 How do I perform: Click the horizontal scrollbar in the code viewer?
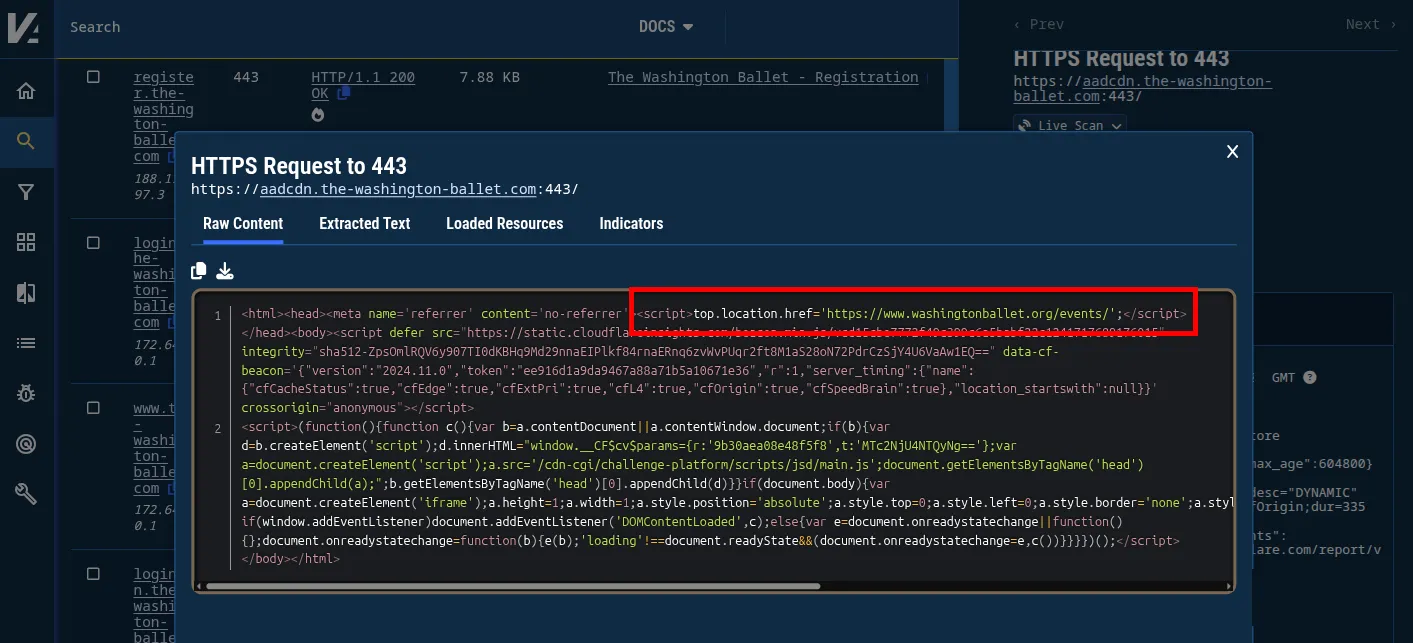coord(512,586)
